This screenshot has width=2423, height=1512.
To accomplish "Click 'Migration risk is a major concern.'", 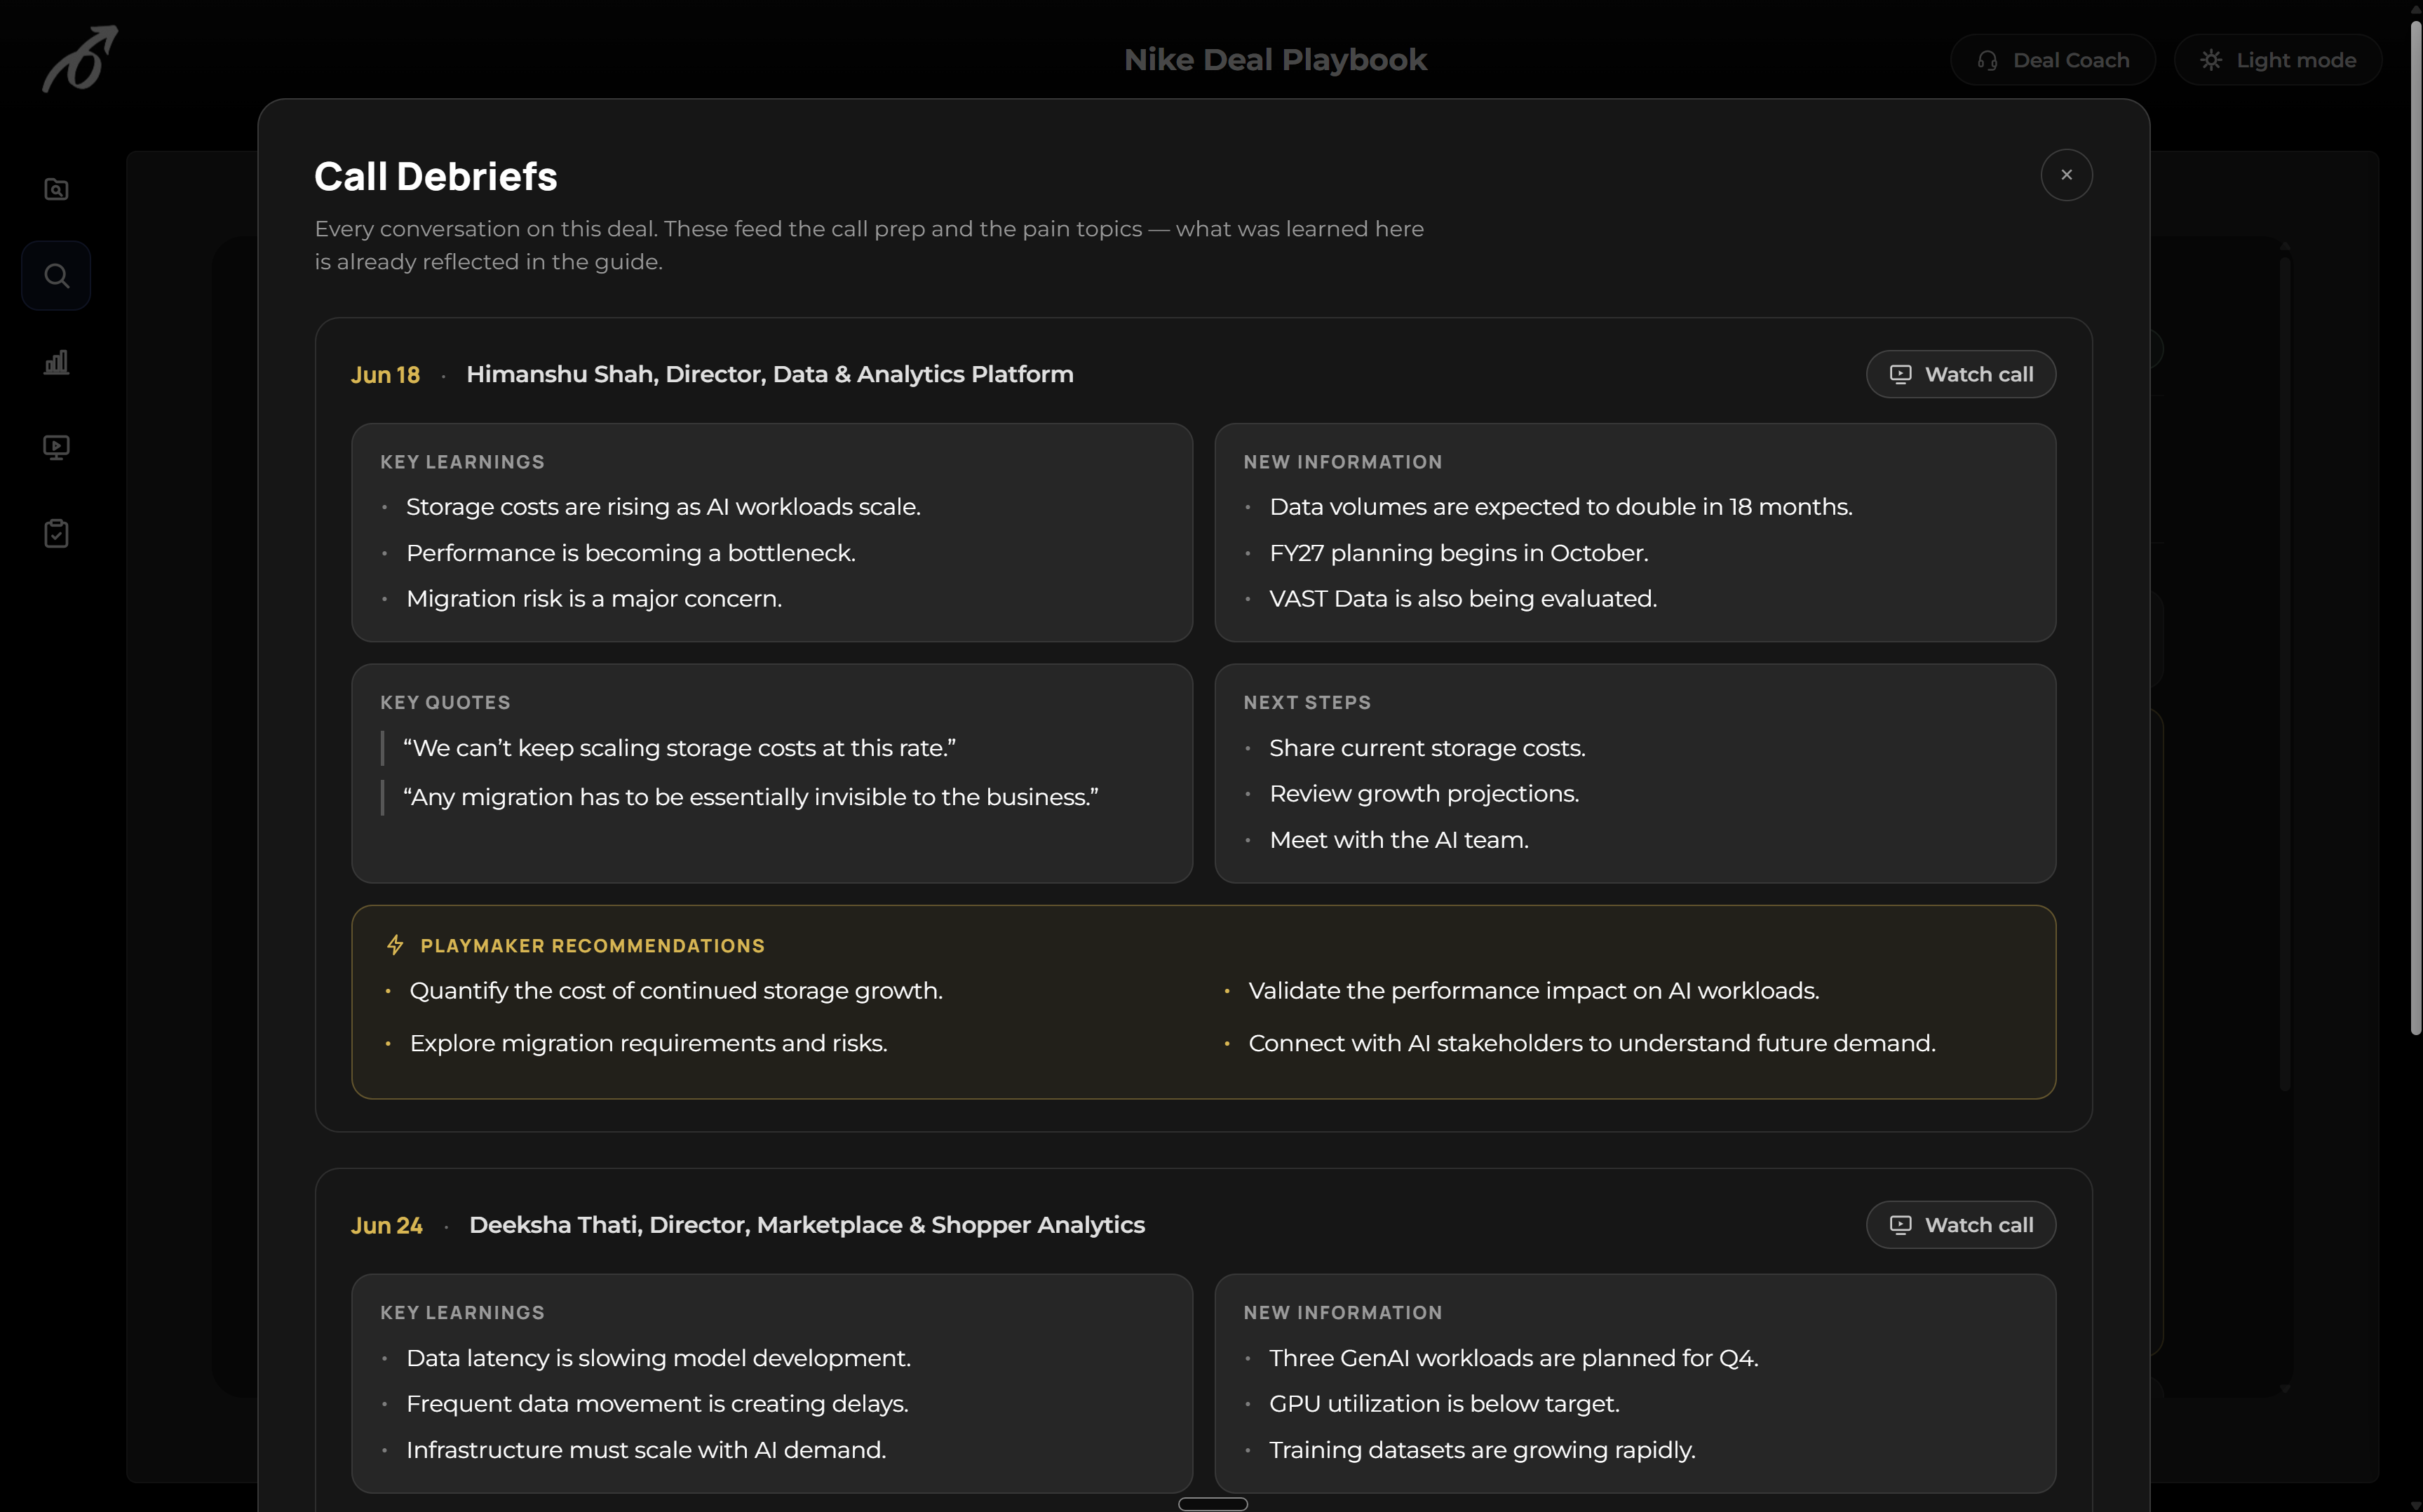I will (594, 599).
